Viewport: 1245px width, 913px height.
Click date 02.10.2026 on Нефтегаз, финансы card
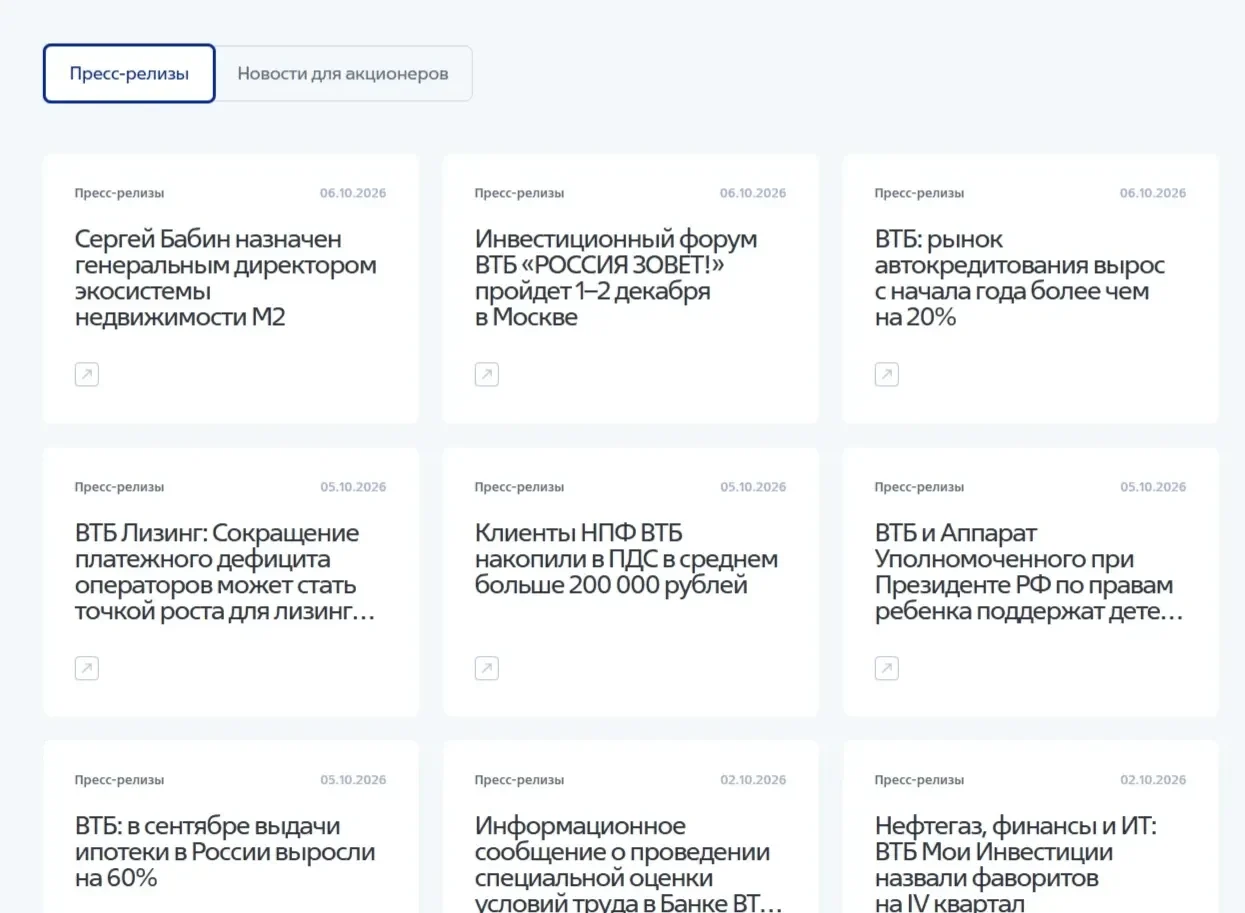(1153, 780)
